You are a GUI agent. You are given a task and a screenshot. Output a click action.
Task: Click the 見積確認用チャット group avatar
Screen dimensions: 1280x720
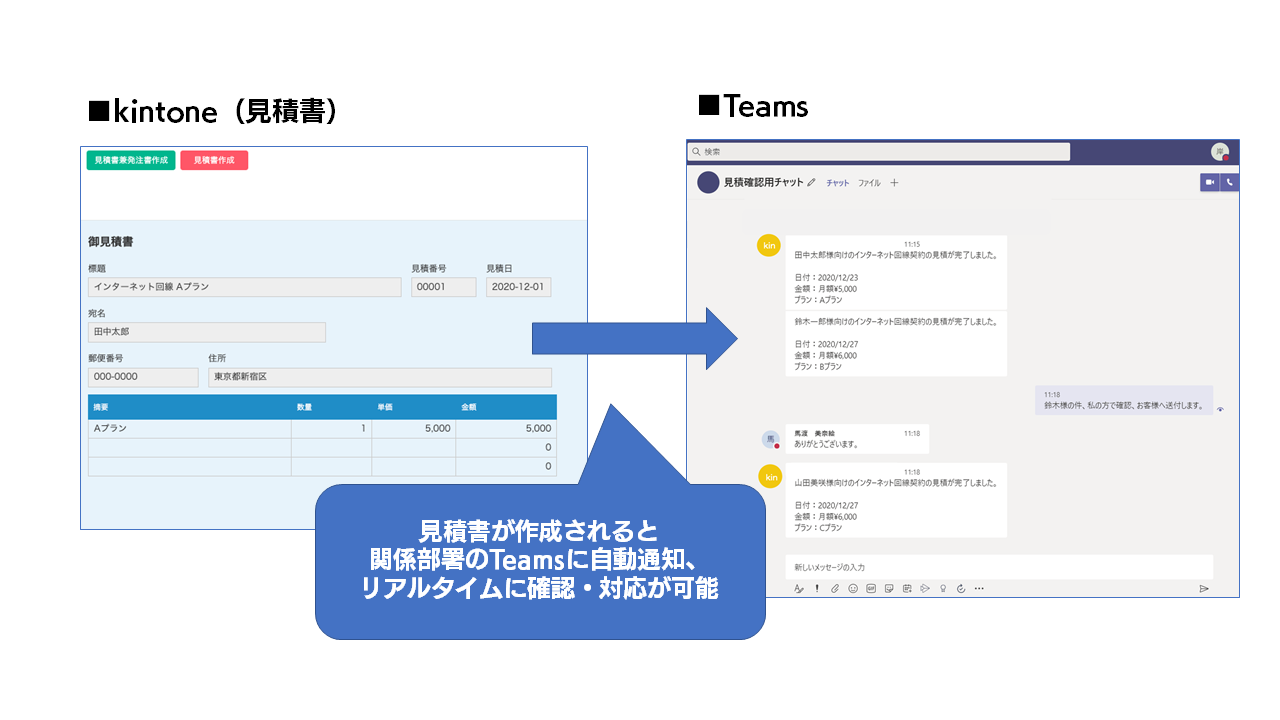click(708, 182)
